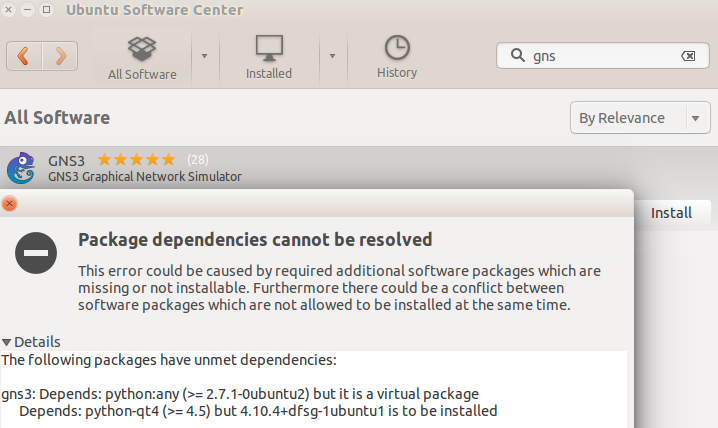The width and height of the screenshot is (718, 428).
Task: Maximize the Ubuntu Software Center window
Action: pos(46,9)
